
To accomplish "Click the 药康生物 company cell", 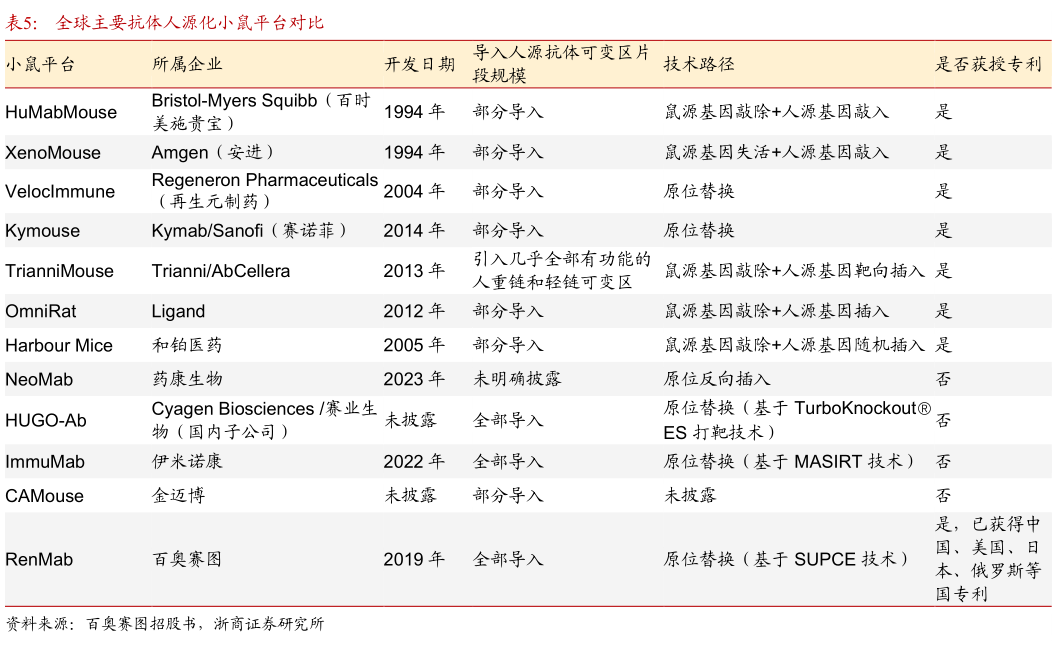I will click(187, 379).
